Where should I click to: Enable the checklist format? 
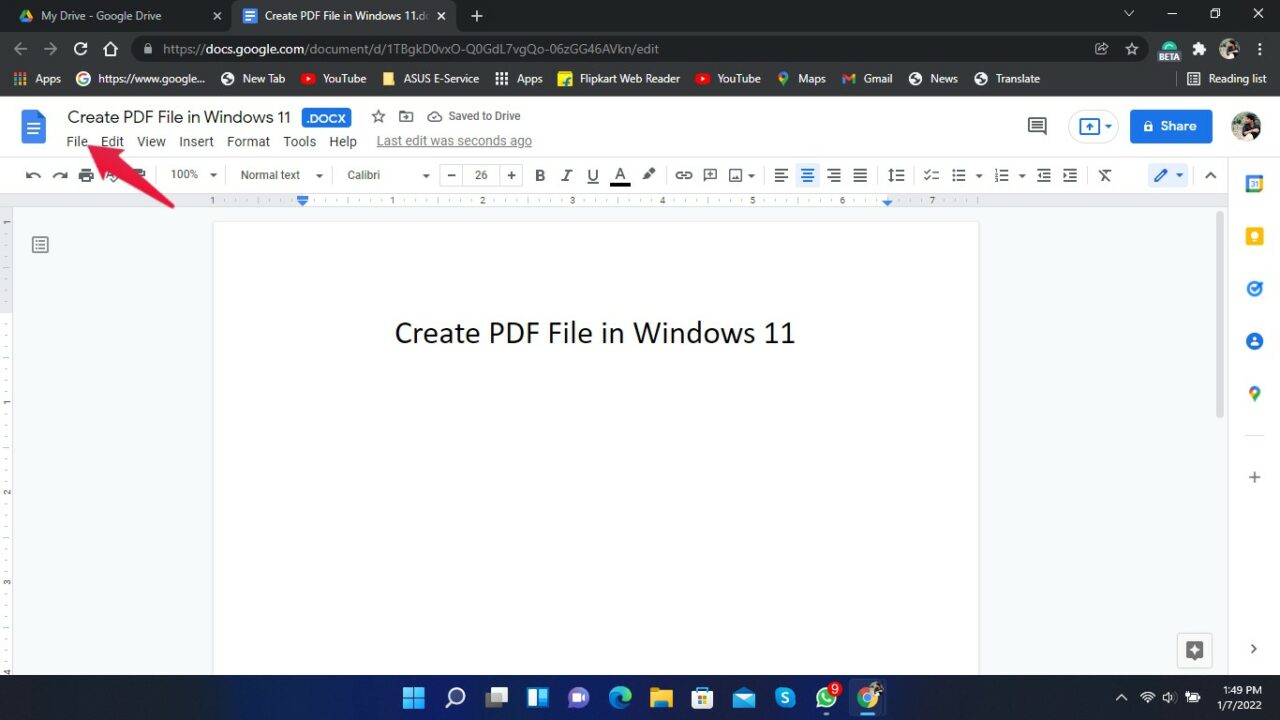[x=930, y=175]
